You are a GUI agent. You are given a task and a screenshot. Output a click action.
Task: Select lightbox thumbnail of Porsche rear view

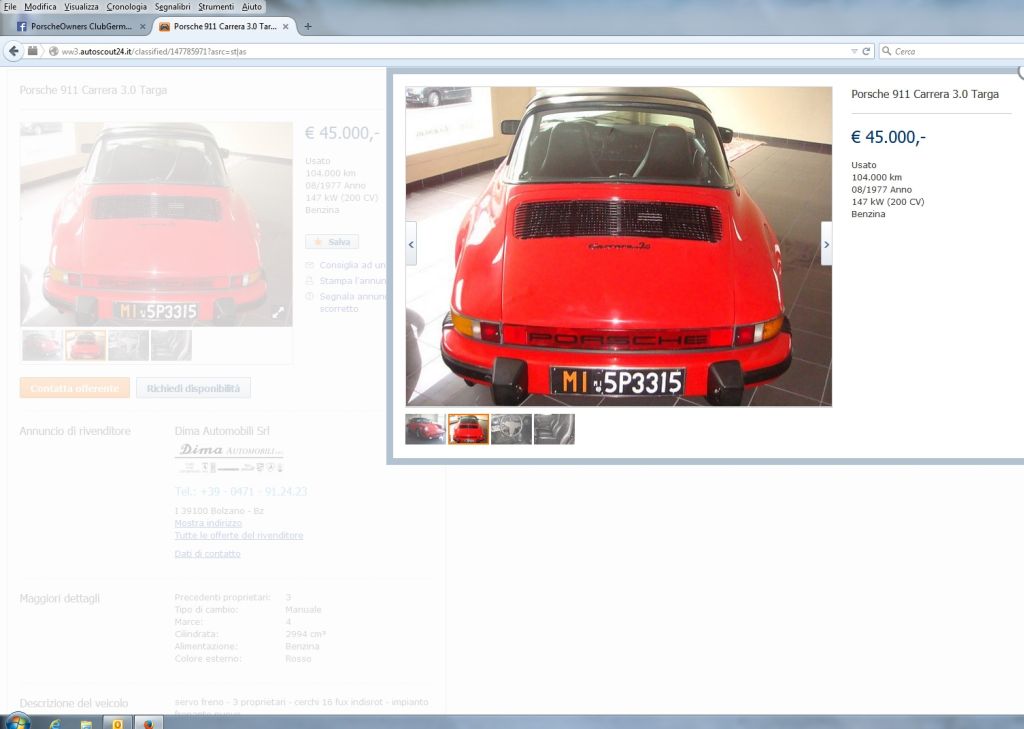point(468,429)
